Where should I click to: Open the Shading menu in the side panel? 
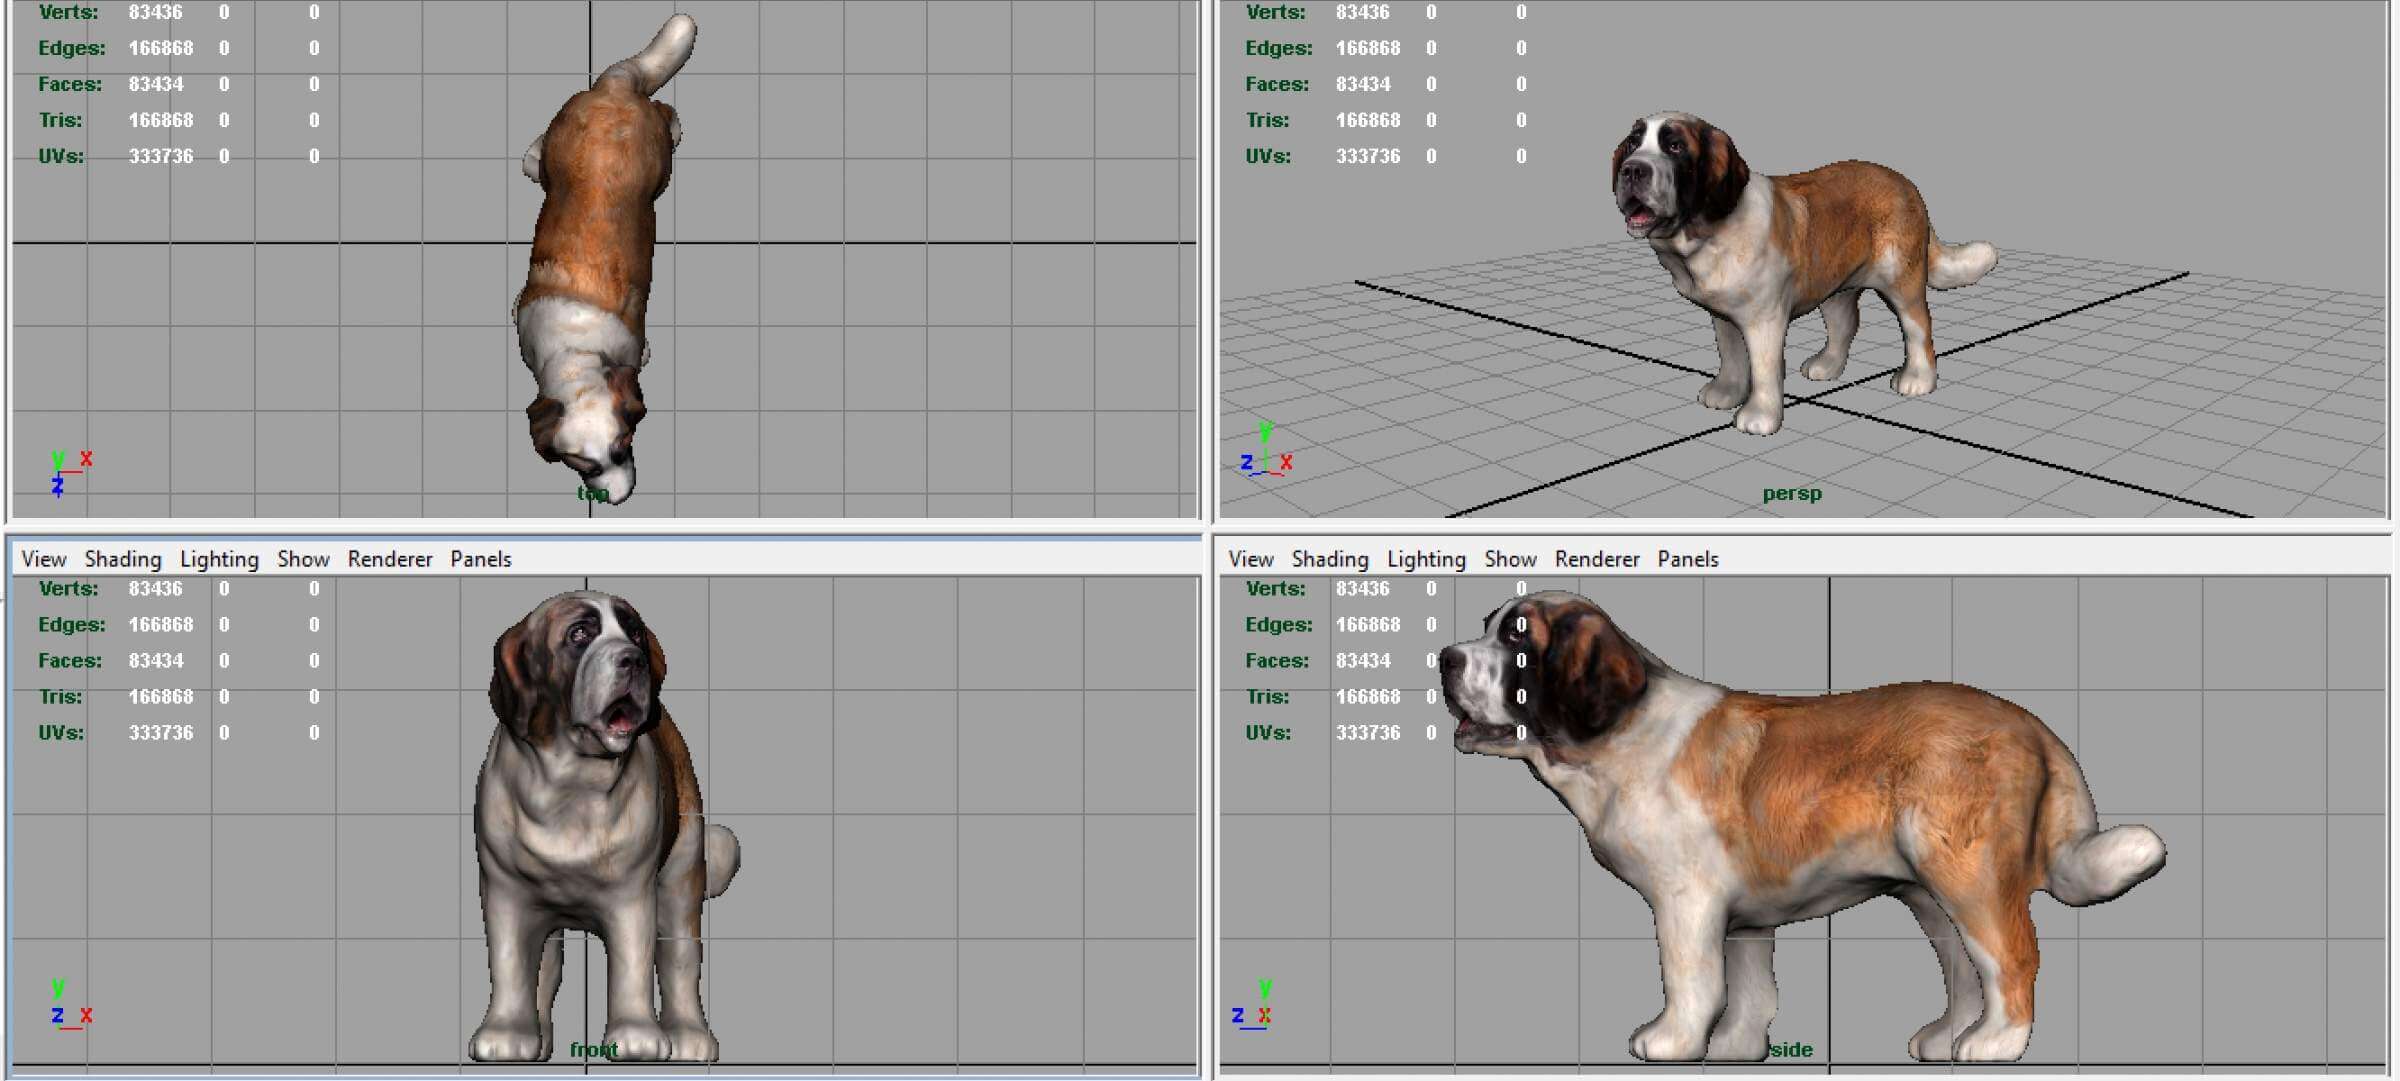[1330, 559]
